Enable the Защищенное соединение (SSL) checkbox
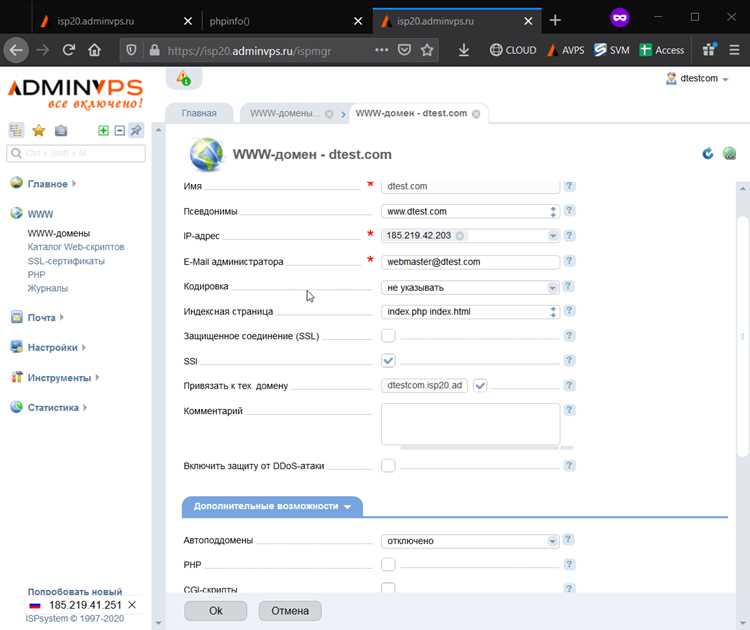The image size is (750, 630). 388,336
